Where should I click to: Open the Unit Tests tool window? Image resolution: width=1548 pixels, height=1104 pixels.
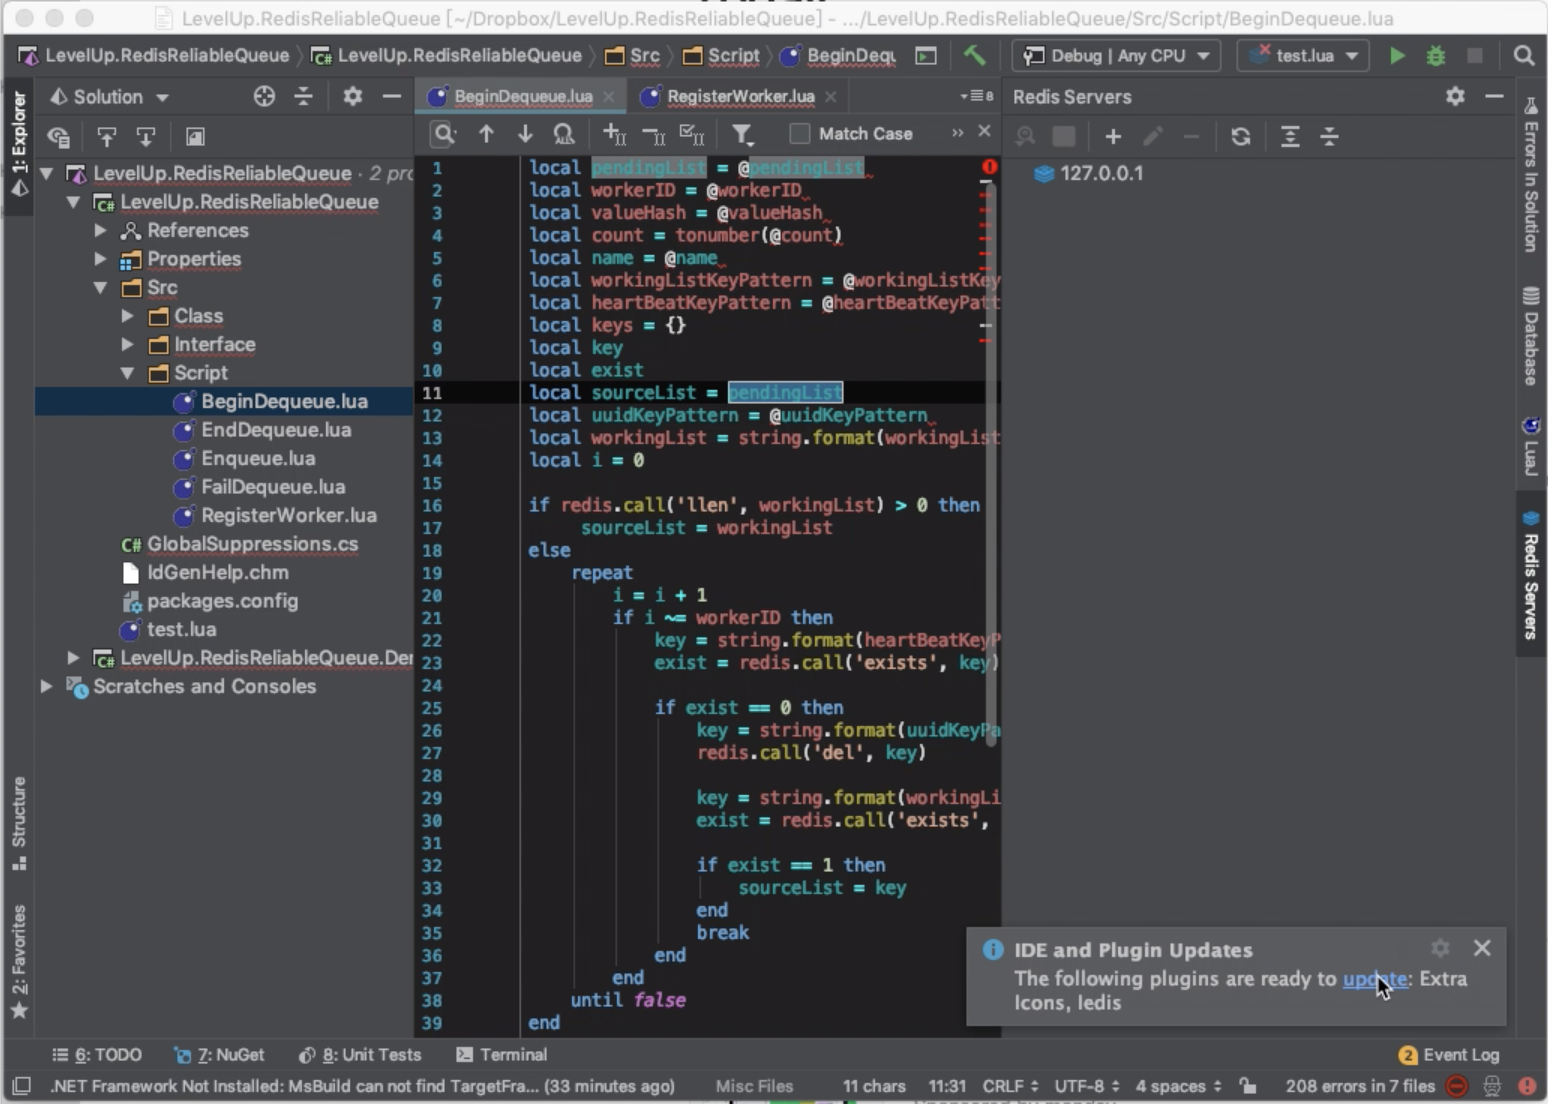[x=360, y=1055]
